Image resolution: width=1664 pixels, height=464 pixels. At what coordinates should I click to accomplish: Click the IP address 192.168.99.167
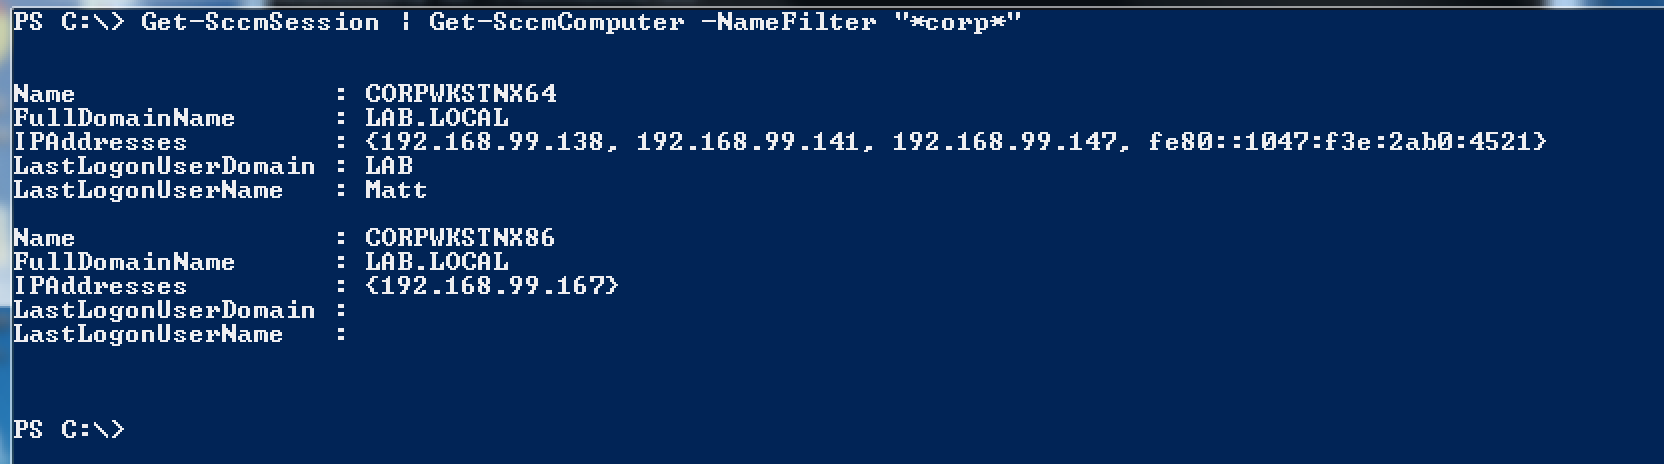click(x=492, y=286)
